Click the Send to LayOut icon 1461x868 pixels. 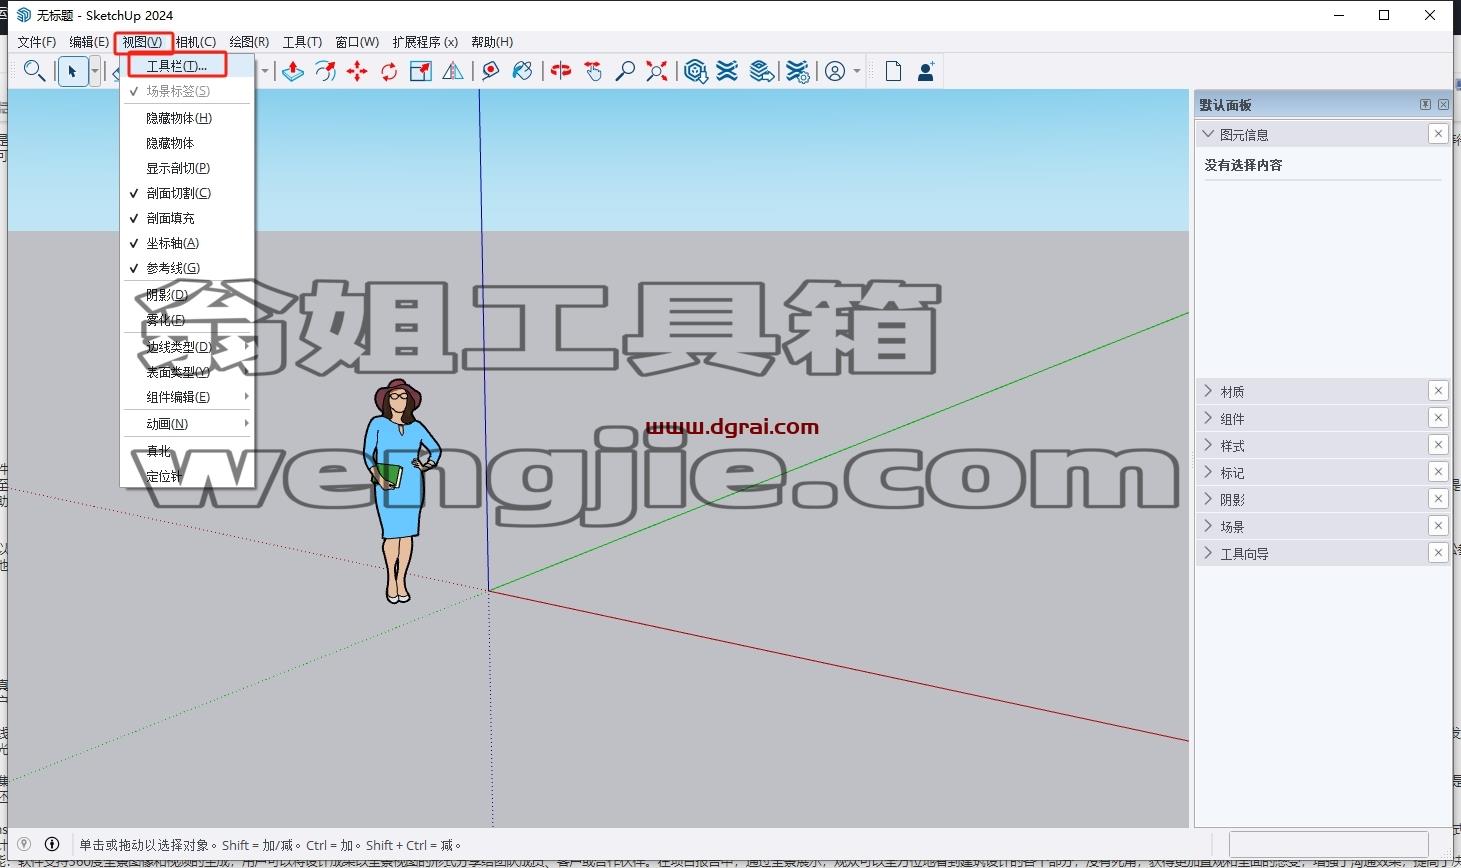(x=761, y=71)
